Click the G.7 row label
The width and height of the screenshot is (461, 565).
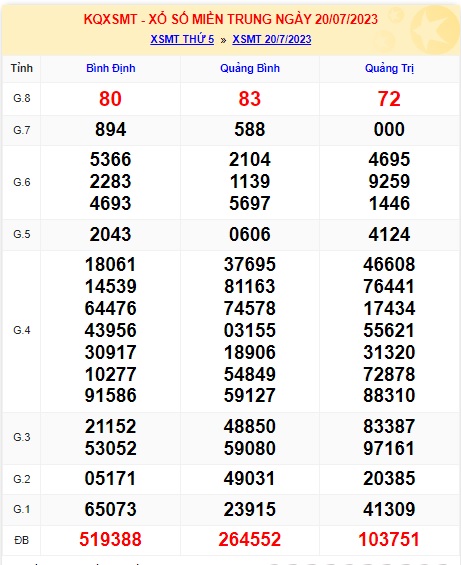pos(22,130)
